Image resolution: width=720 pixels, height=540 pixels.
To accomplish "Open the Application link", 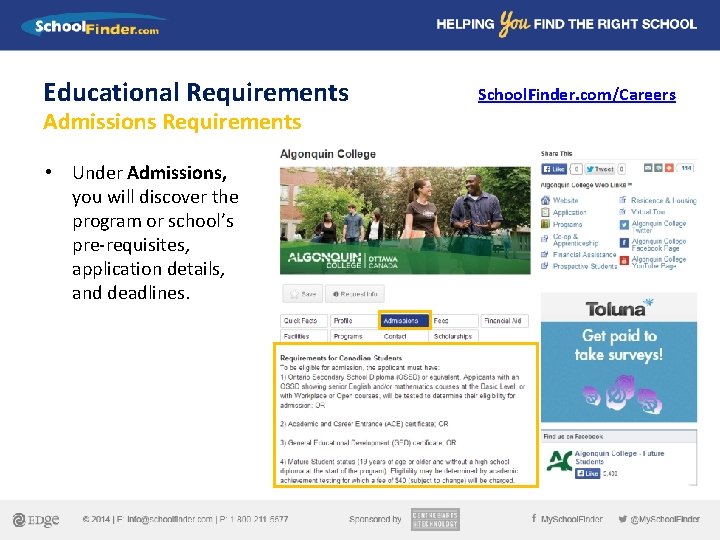I will point(569,212).
